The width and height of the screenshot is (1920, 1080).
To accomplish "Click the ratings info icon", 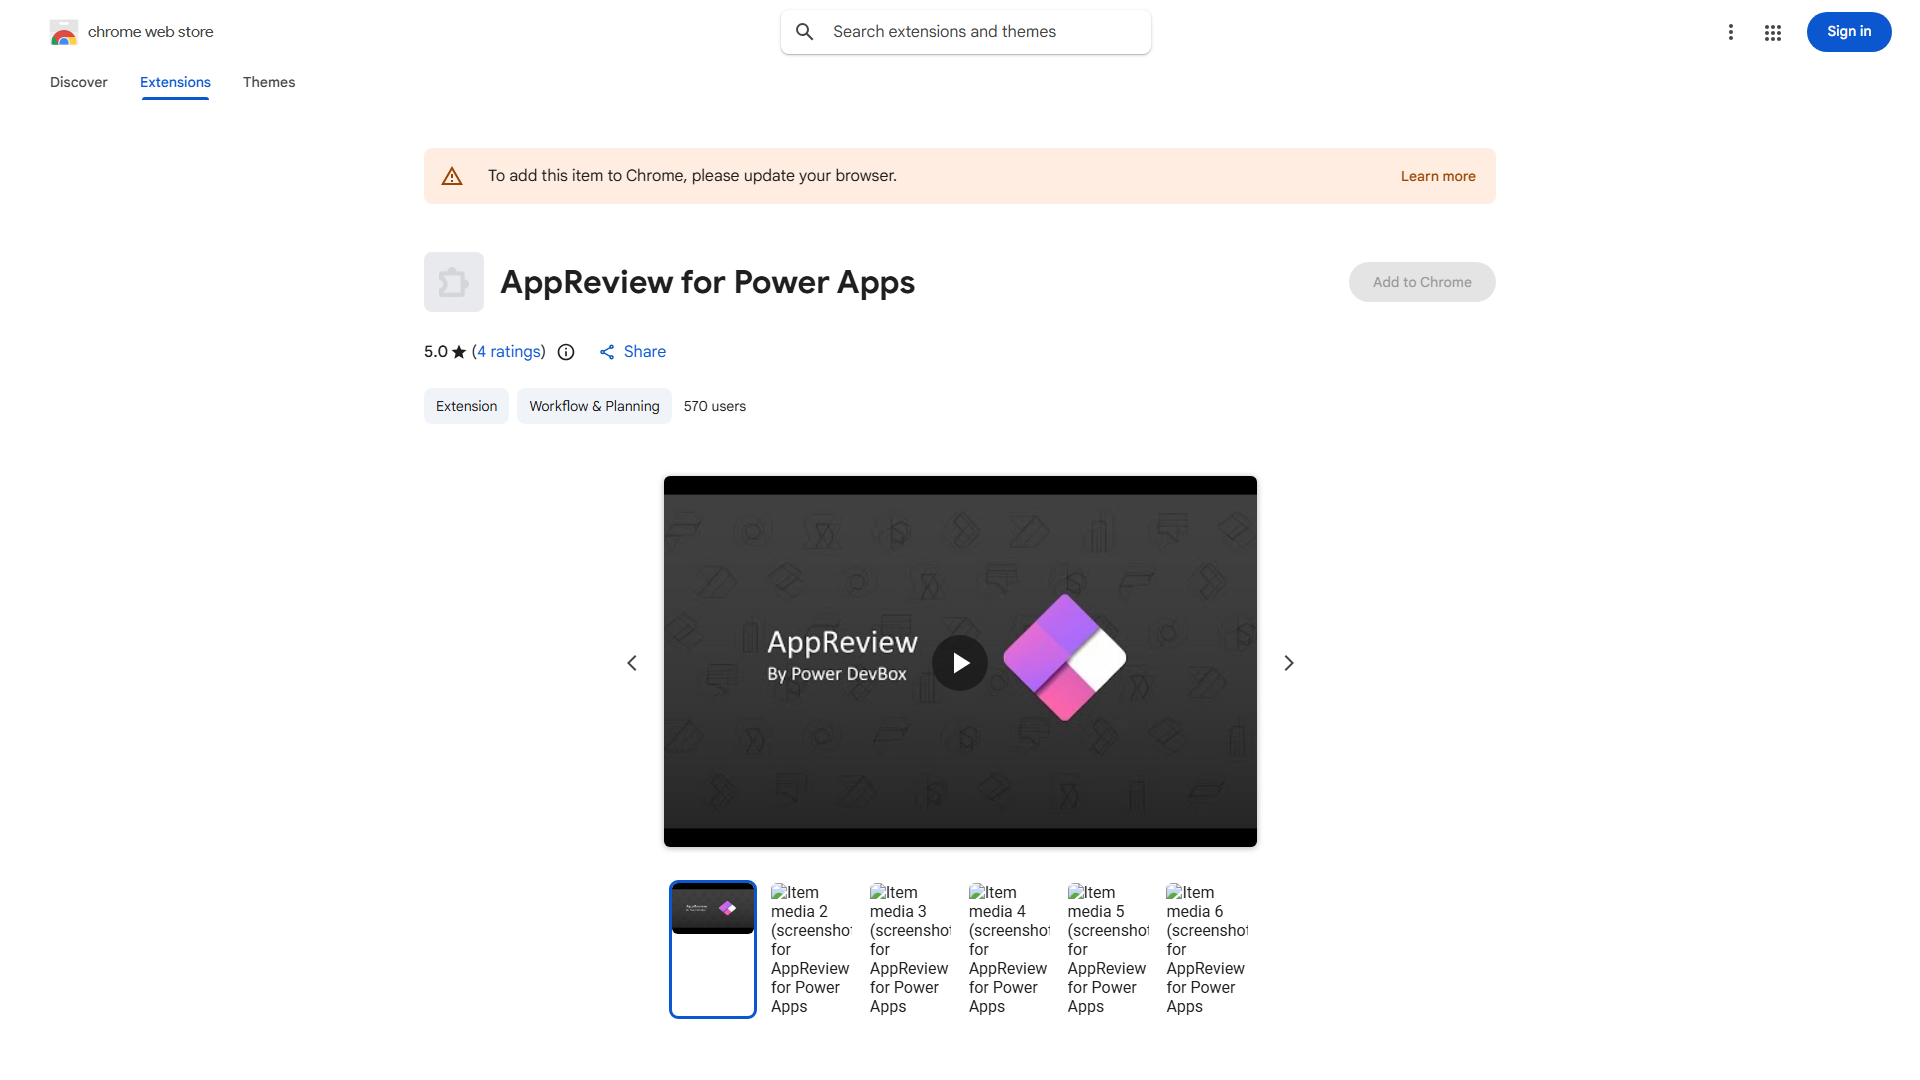I will click(x=566, y=352).
